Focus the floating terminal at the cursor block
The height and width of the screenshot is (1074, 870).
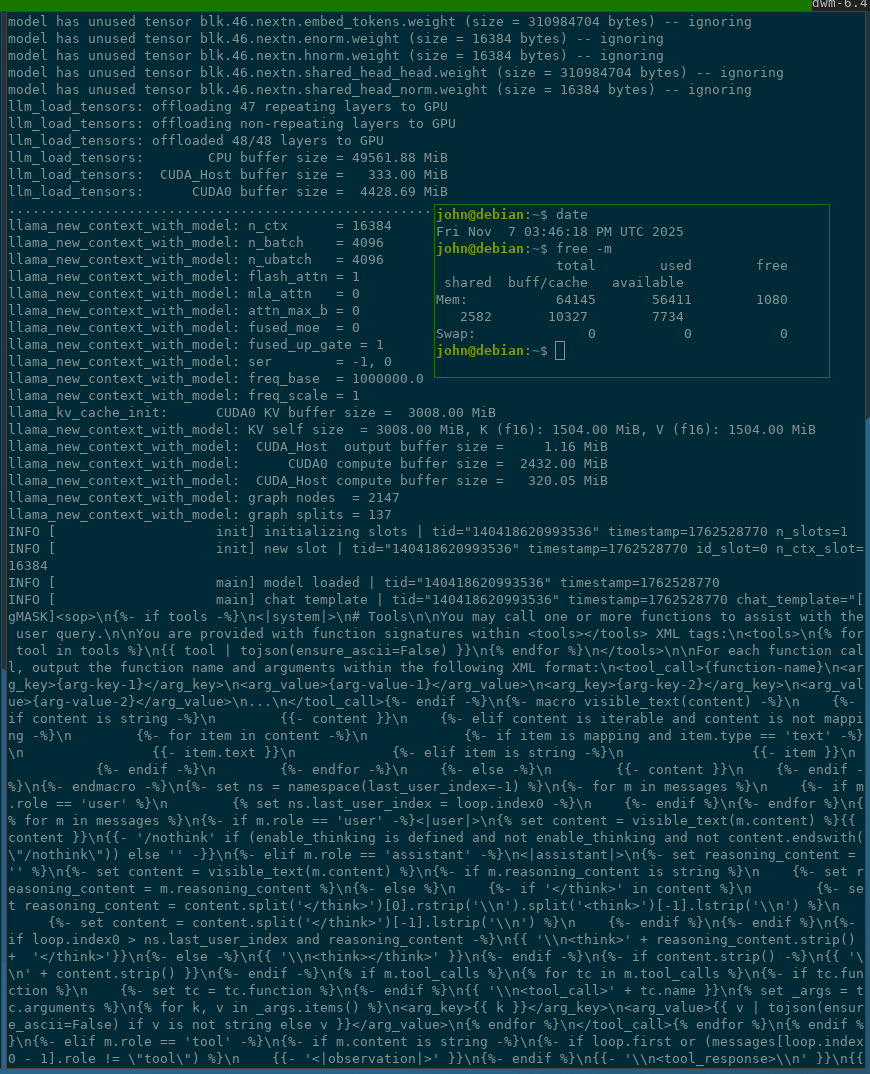pos(560,351)
